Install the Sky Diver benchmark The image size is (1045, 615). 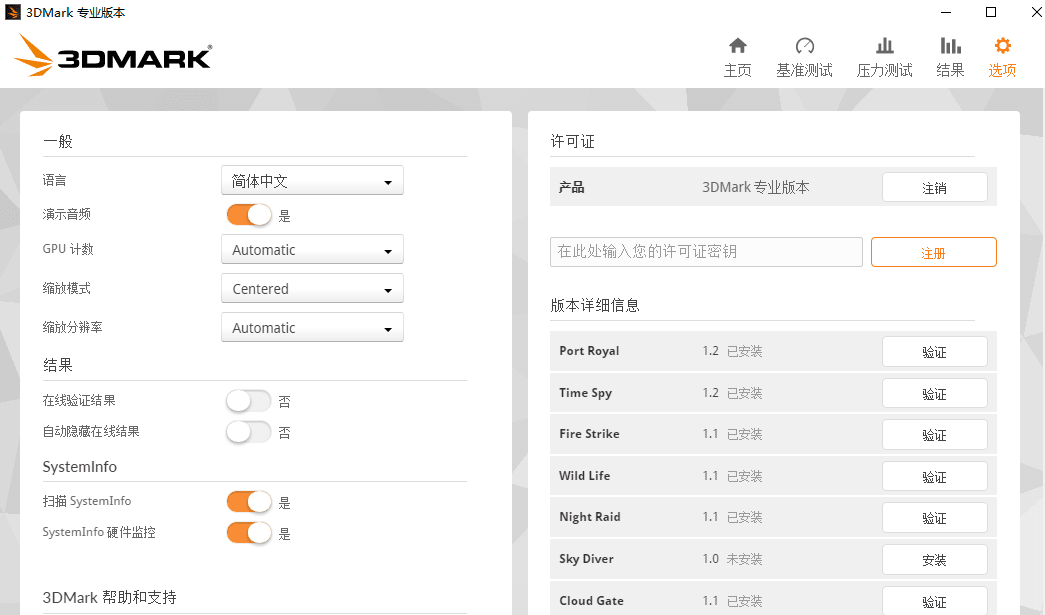[x=935, y=560]
